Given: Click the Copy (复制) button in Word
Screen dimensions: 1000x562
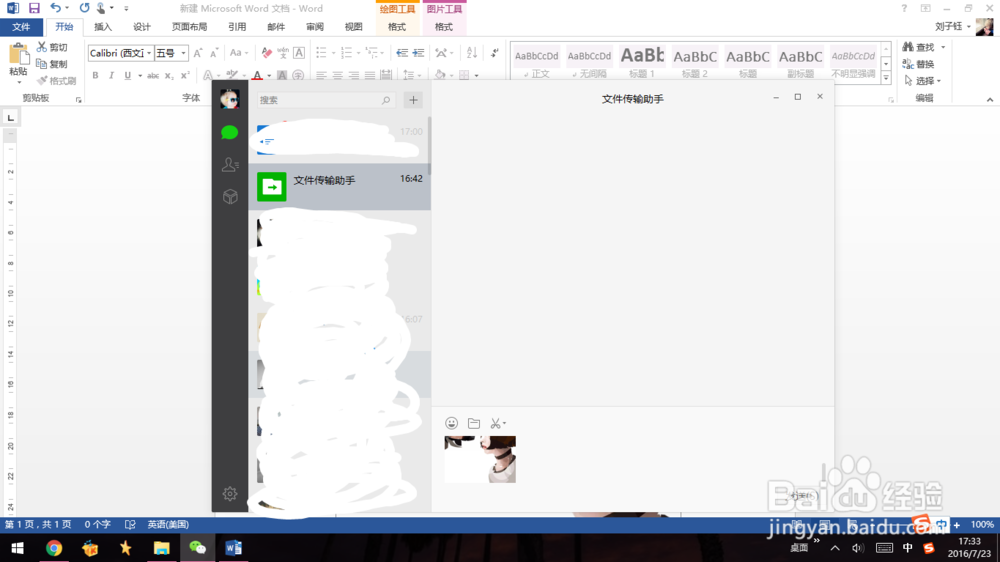Looking at the screenshot, I should (x=52, y=64).
